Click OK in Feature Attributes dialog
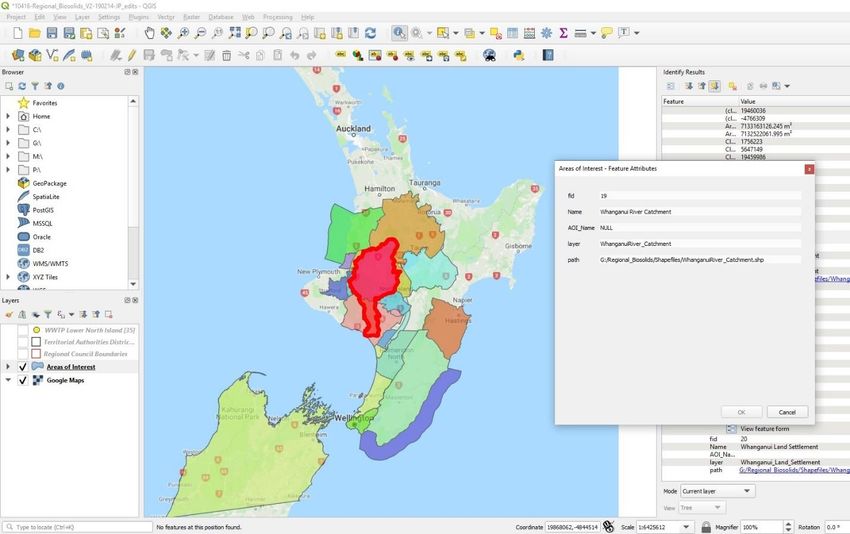Screen dimensions: 850x534 coord(742,412)
